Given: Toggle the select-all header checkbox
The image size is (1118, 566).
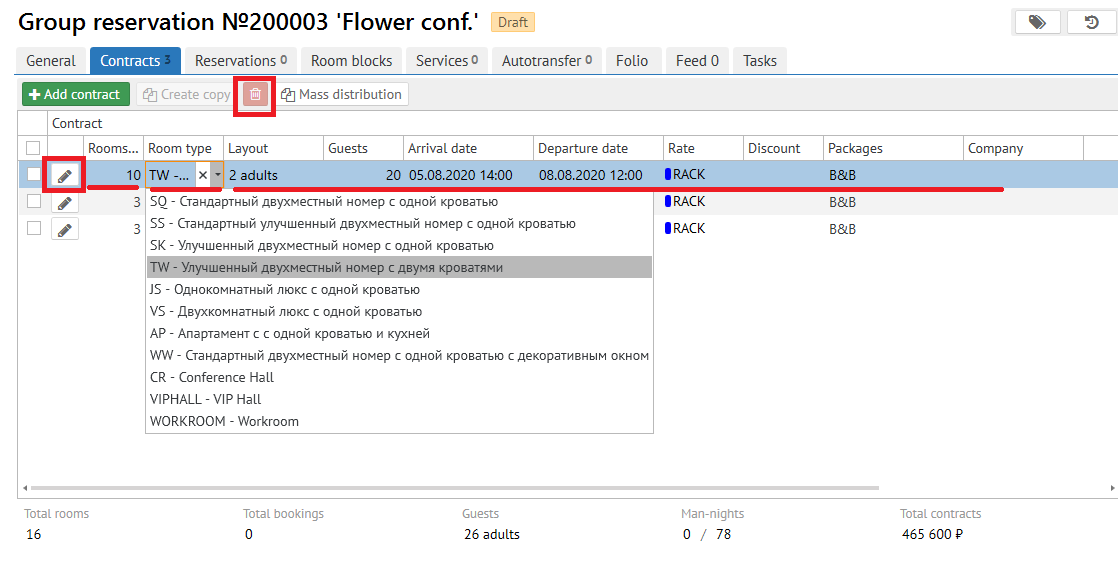Looking at the screenshot, I should (x=33, y=148).
